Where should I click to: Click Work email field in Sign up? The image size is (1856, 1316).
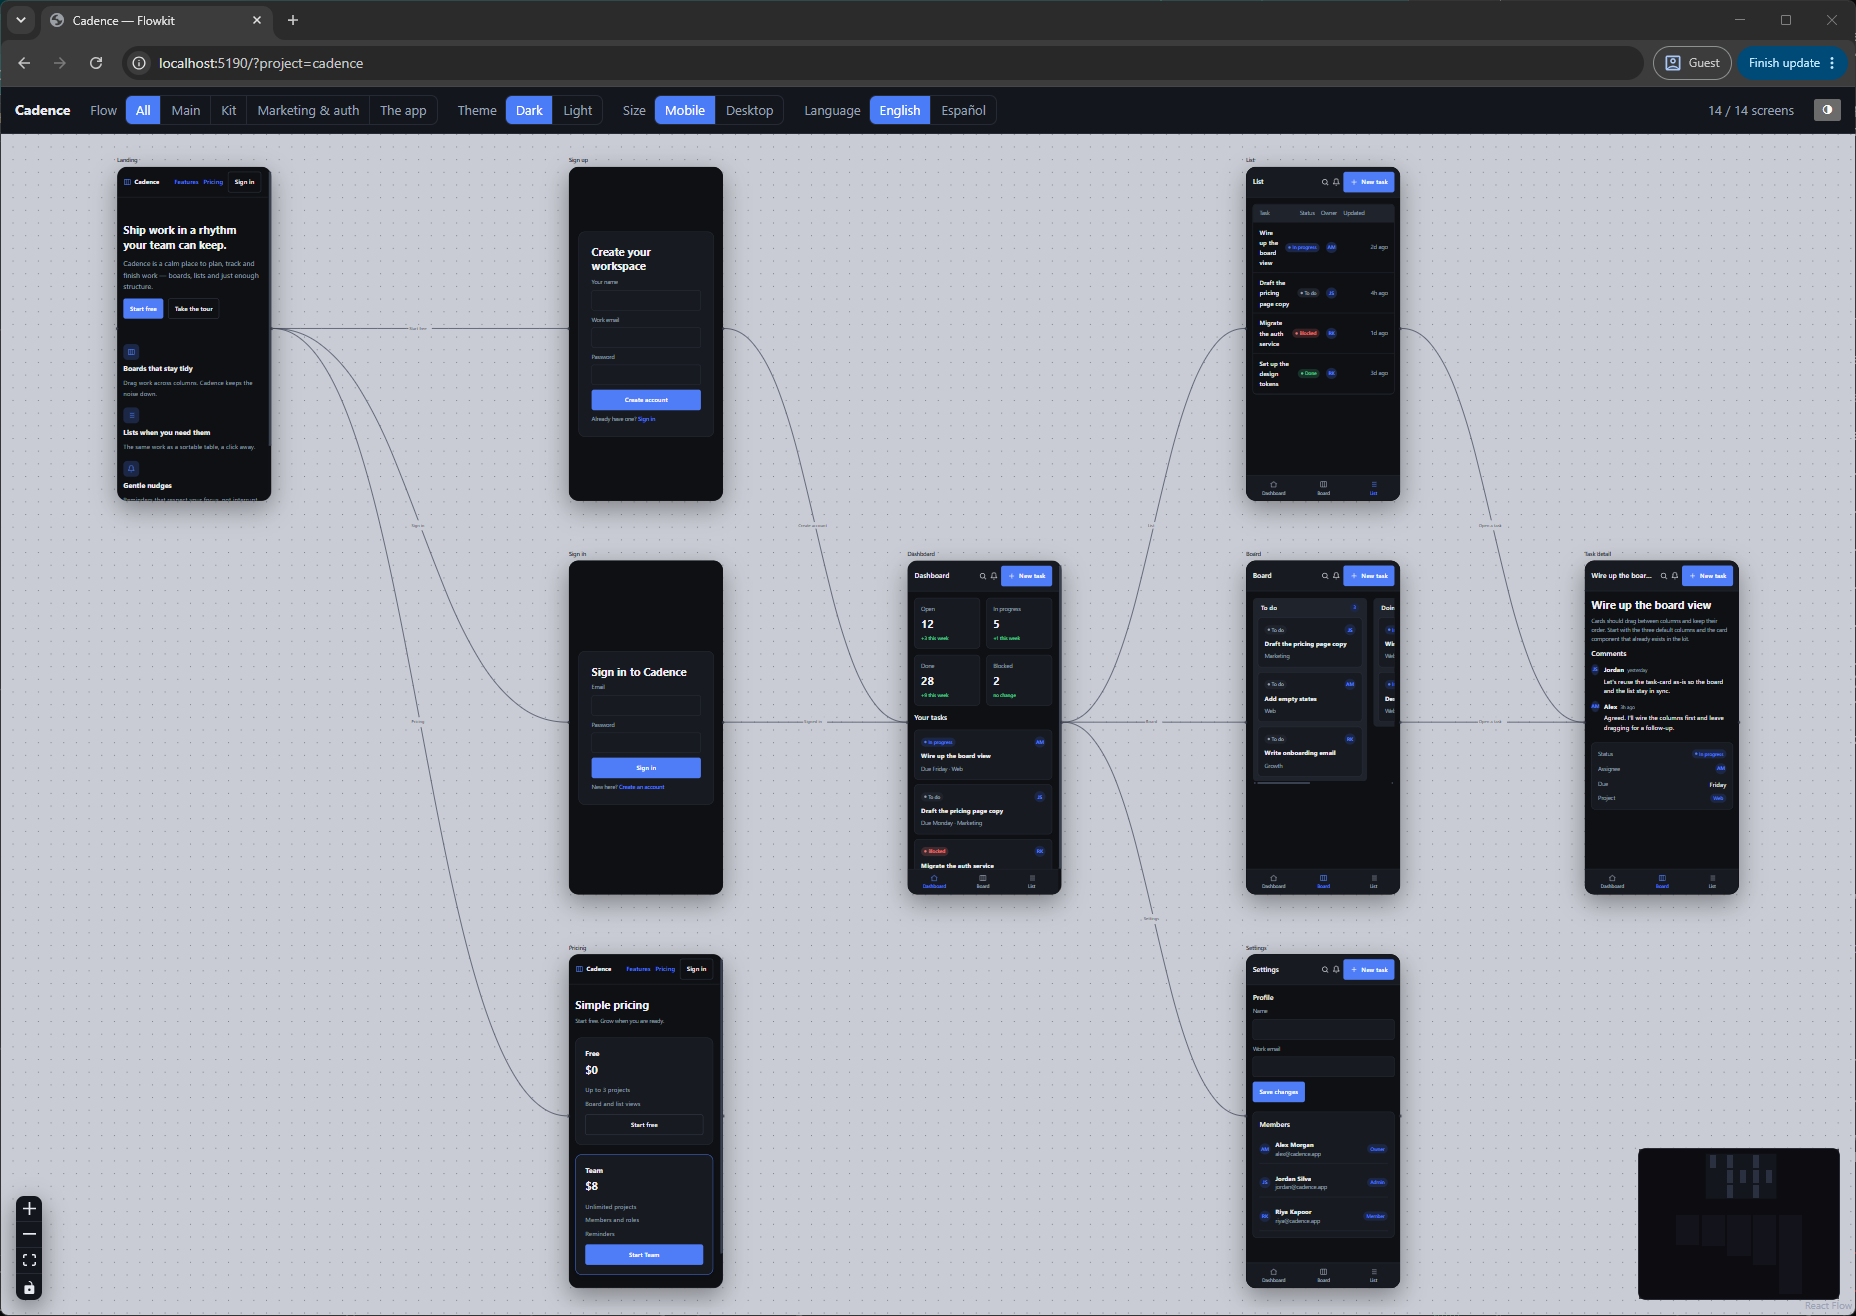646,337
